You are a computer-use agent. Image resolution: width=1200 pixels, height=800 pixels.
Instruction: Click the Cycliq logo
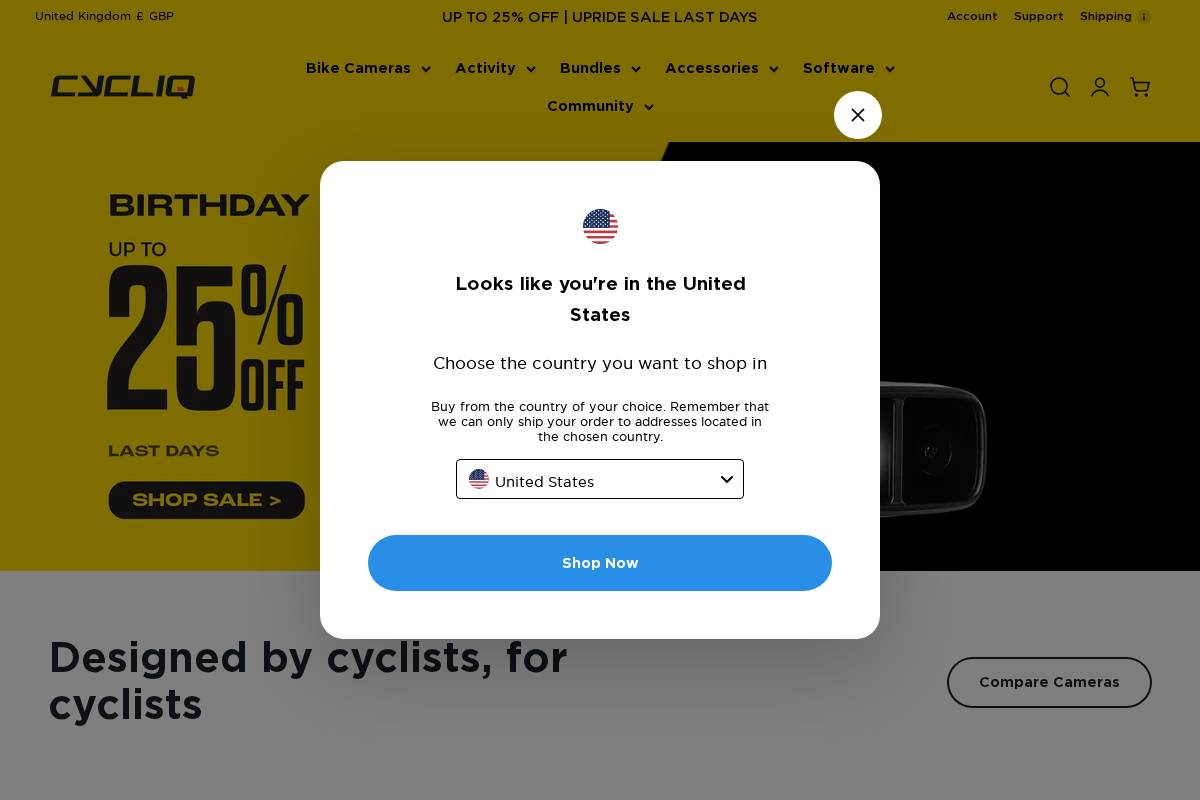[123, 87]
